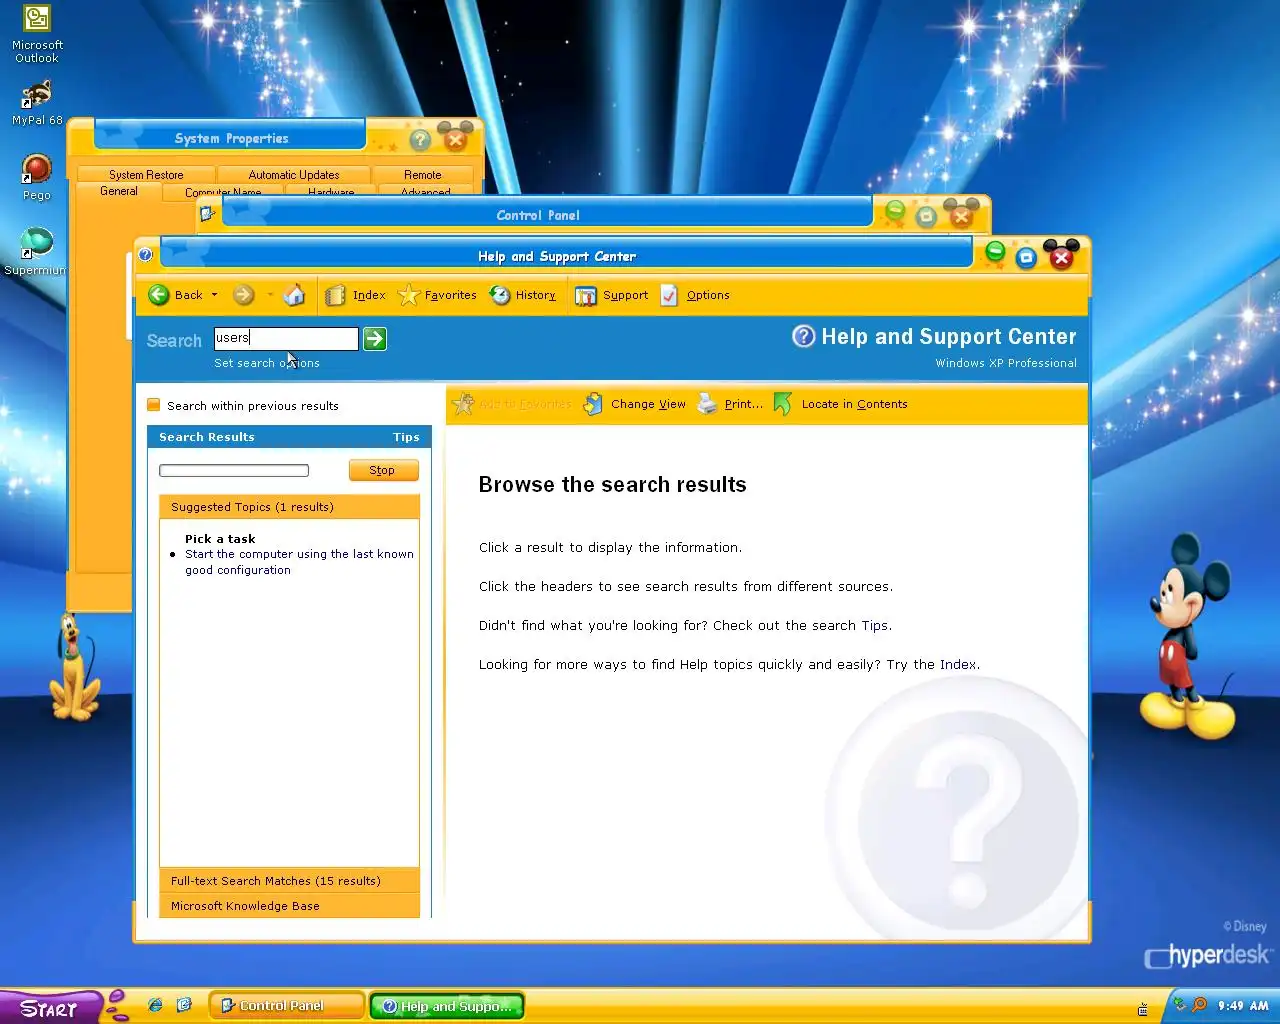Click second Quick Launch icon beside Internet Explorer

click(x=184, y=1005)
